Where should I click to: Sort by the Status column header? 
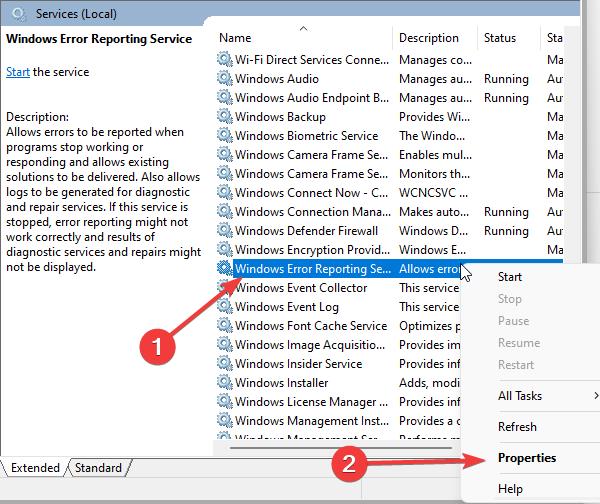pos(500,38)
